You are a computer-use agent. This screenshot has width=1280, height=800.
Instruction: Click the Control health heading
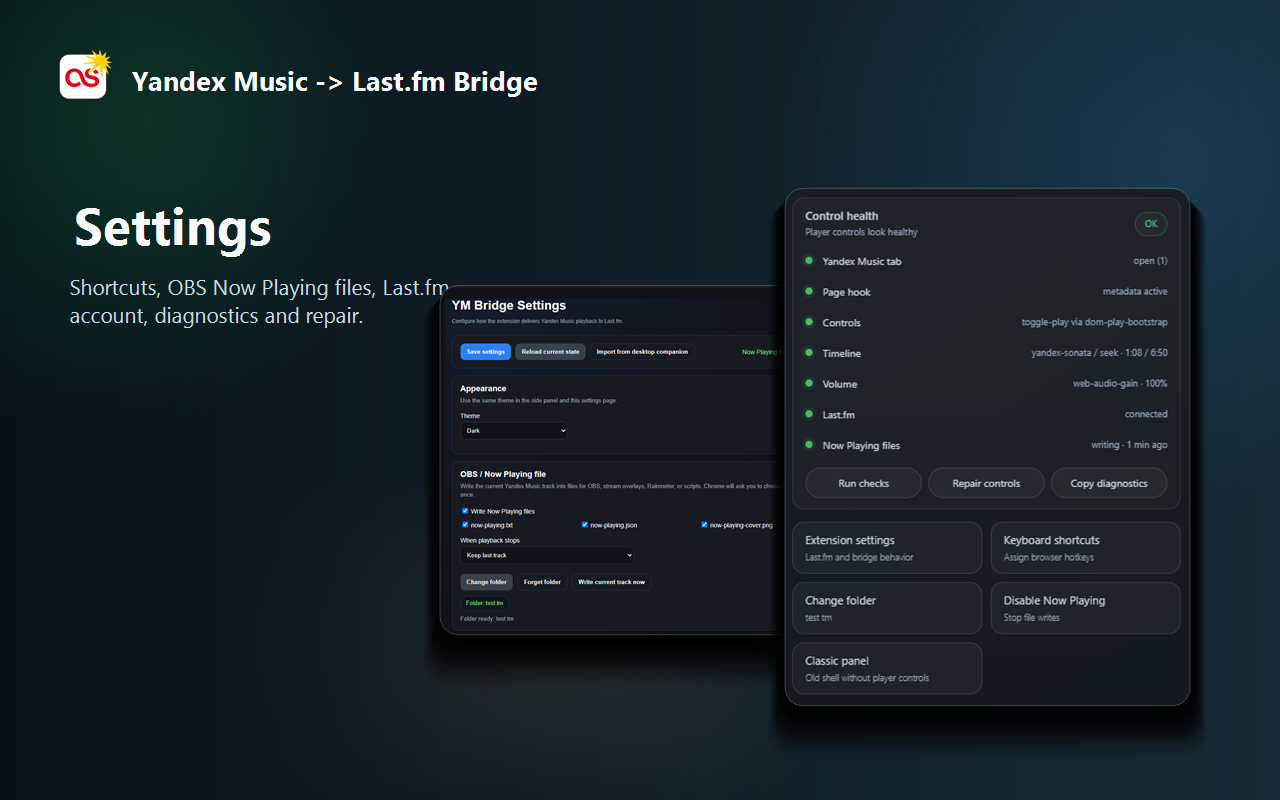tap(842, 216)
